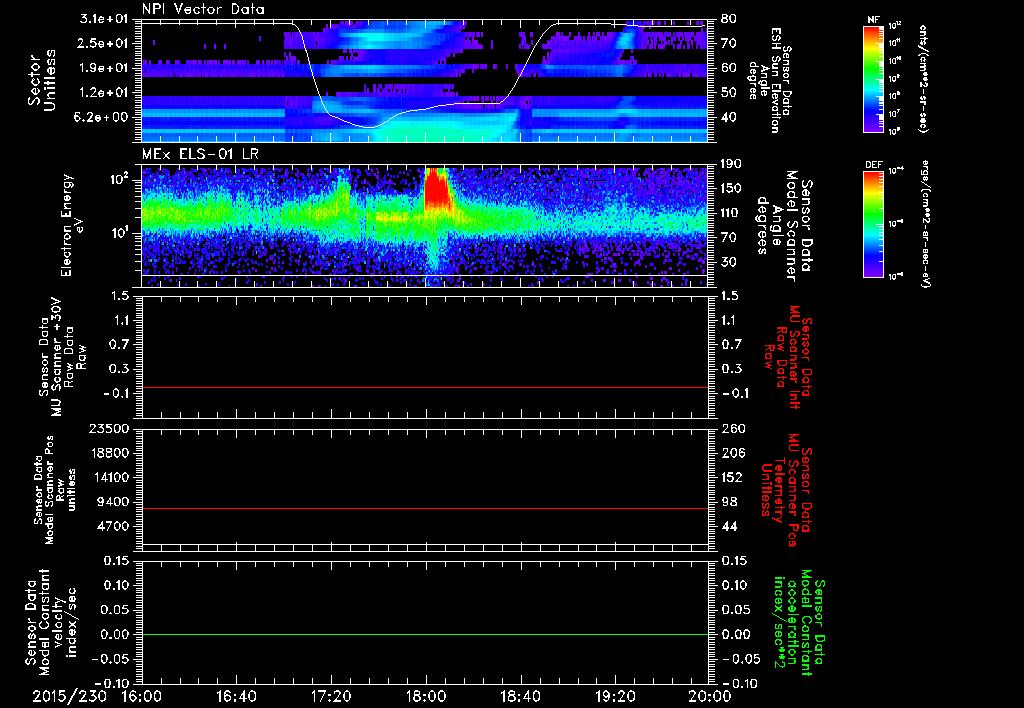Click the "50" sun elevation tick label
Viewport: 1024px width, 708px height.
click(x=729, y=93)
